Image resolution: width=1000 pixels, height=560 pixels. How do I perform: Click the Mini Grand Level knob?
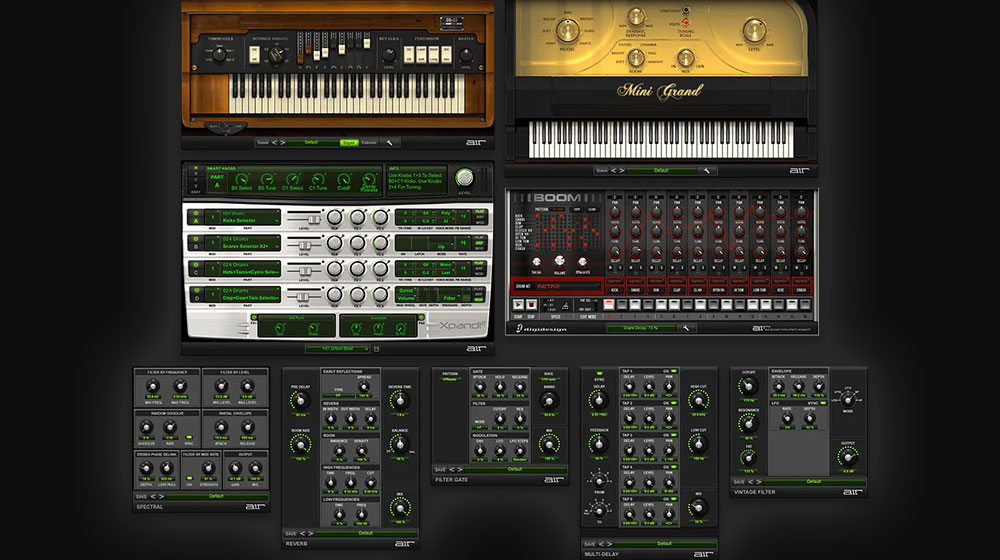(754, 30)
